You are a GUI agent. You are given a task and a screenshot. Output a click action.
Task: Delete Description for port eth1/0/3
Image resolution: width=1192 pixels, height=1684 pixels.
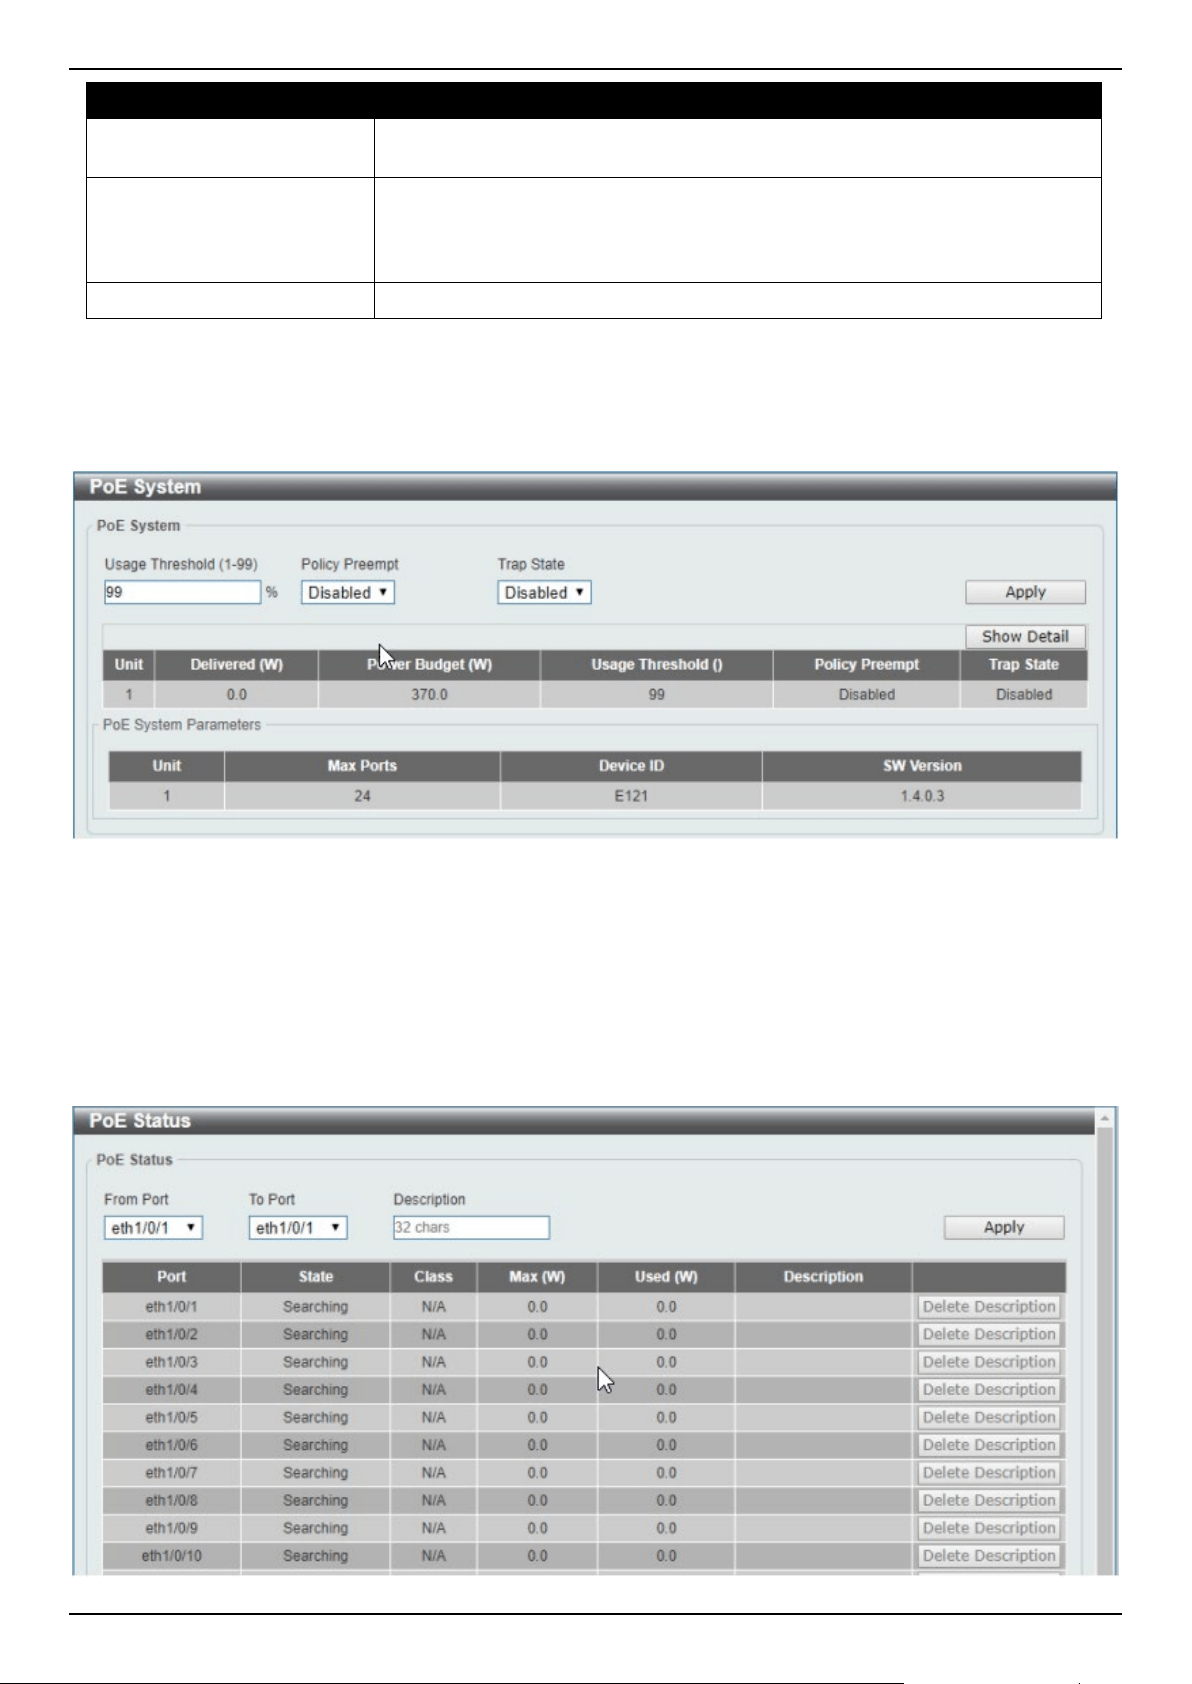(989, 1362)
